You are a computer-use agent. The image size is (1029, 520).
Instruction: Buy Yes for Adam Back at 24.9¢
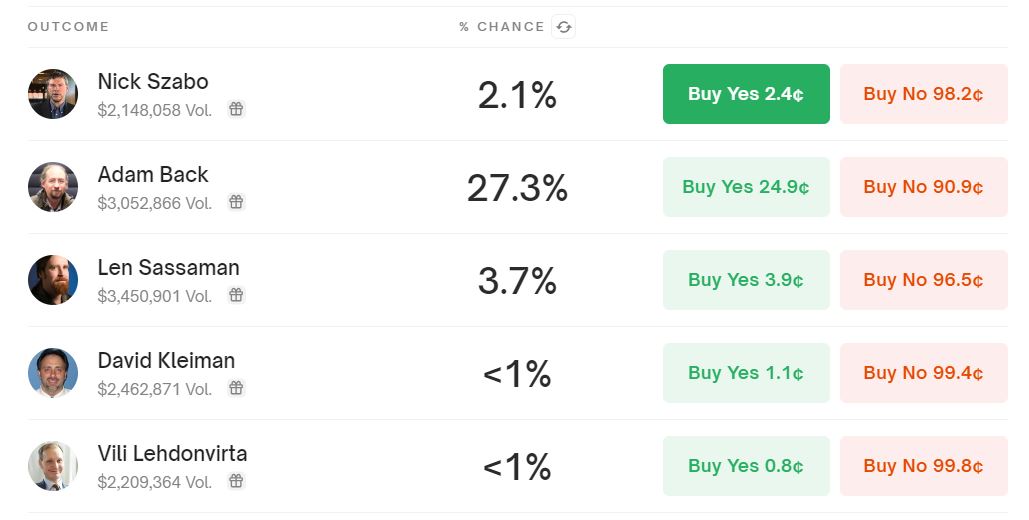(746, 187)
